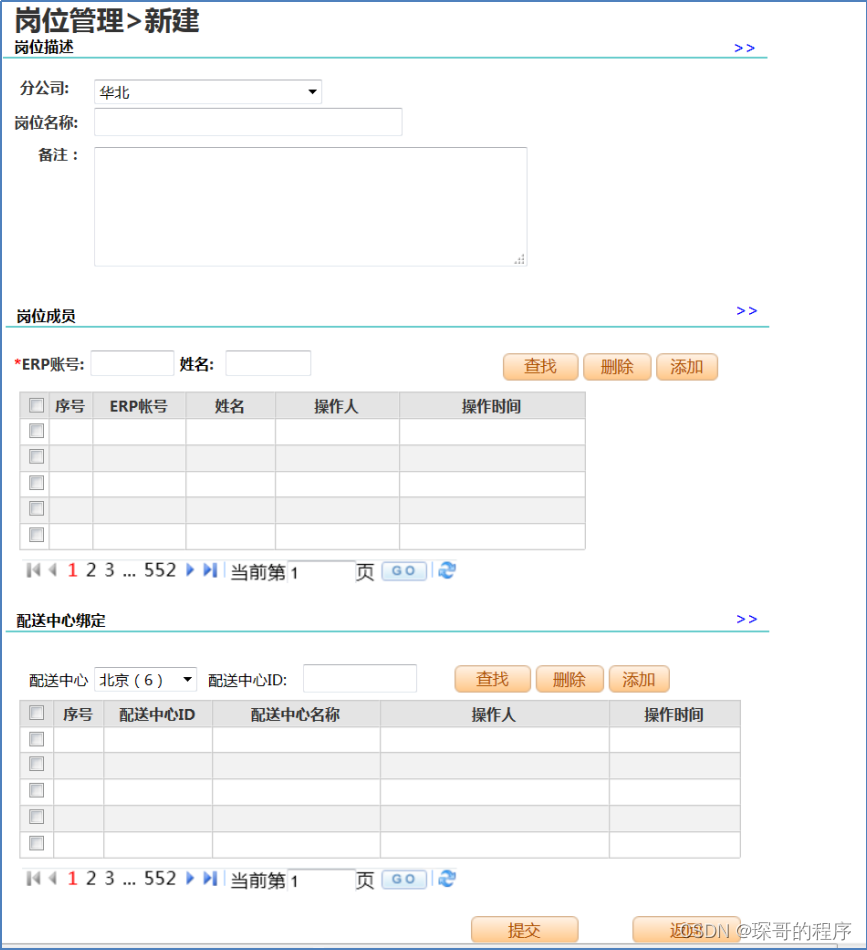Click the 操作人 header in 配送中心 table

pos(494,714)
